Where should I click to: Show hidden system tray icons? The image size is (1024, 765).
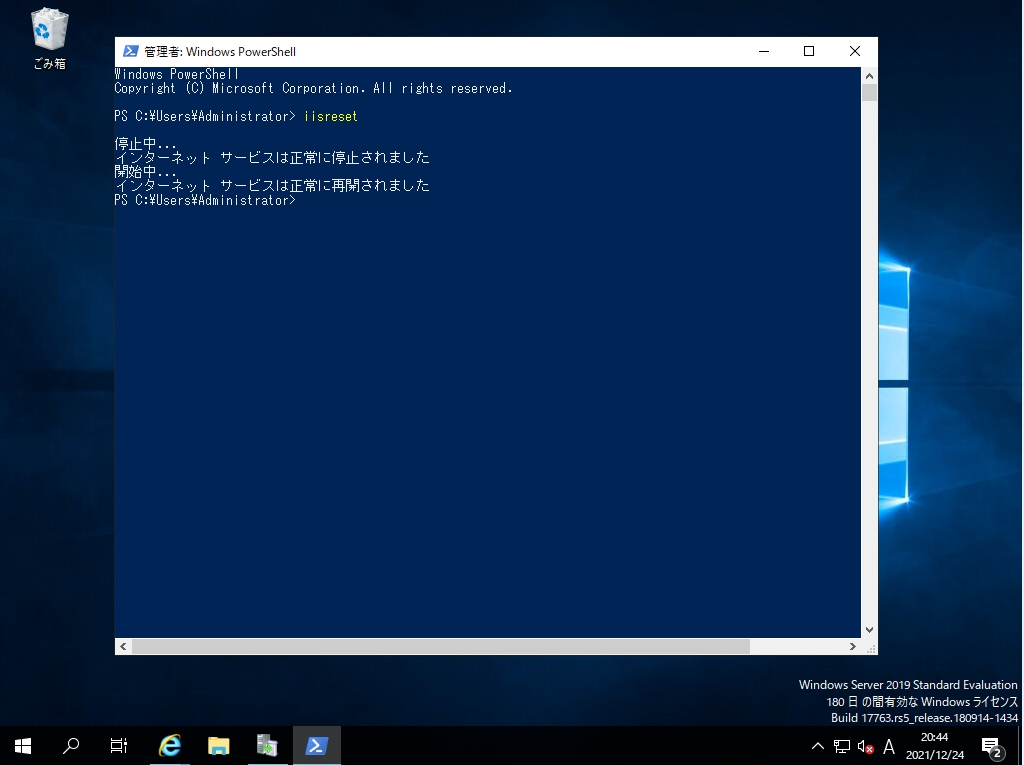pyautogui.click(x=817, y=745)
